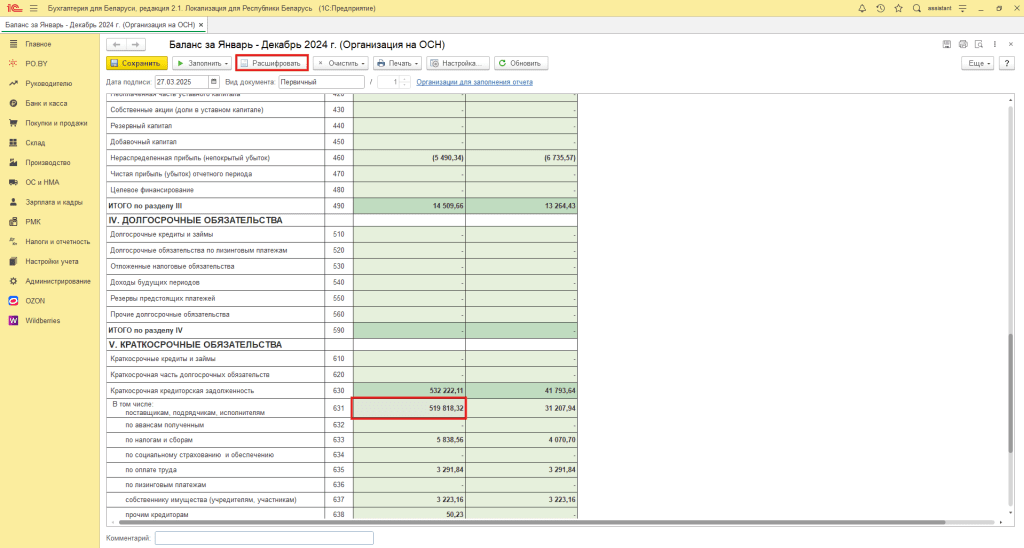Click the 1C application logo
1024x548 pixels.
tap(14, 8)
